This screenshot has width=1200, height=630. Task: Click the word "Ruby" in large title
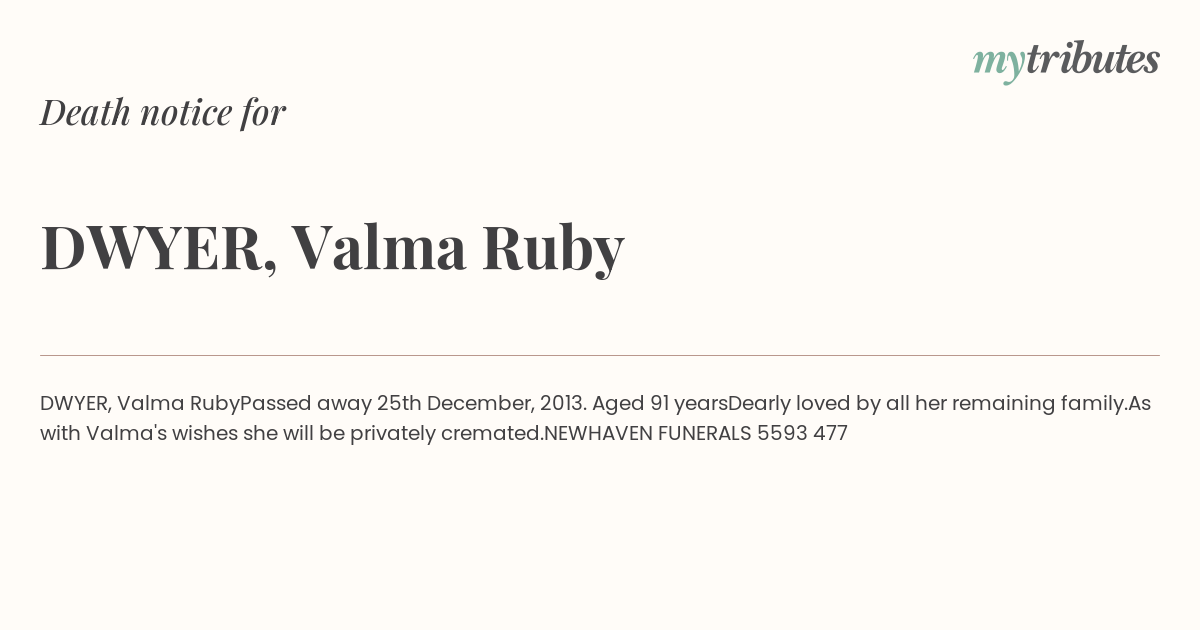click(x=553, y=250)
